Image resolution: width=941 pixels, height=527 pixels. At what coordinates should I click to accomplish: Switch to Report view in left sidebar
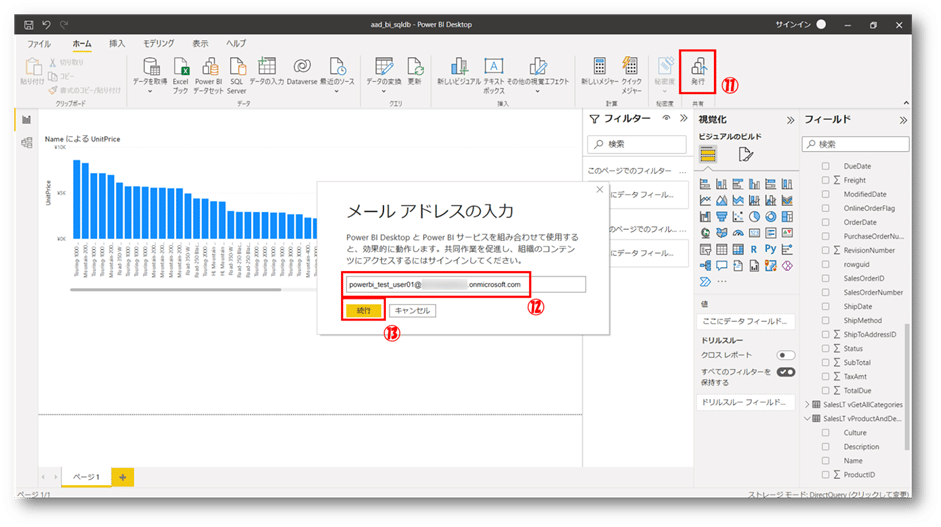(x=26, y=119)
